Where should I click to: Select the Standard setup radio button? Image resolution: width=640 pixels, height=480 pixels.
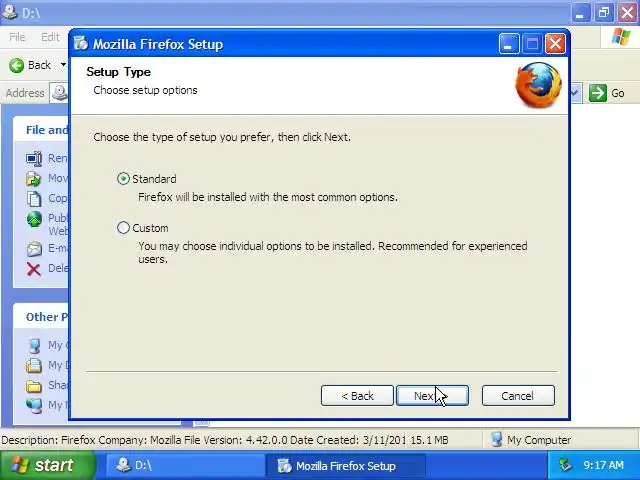123,179
